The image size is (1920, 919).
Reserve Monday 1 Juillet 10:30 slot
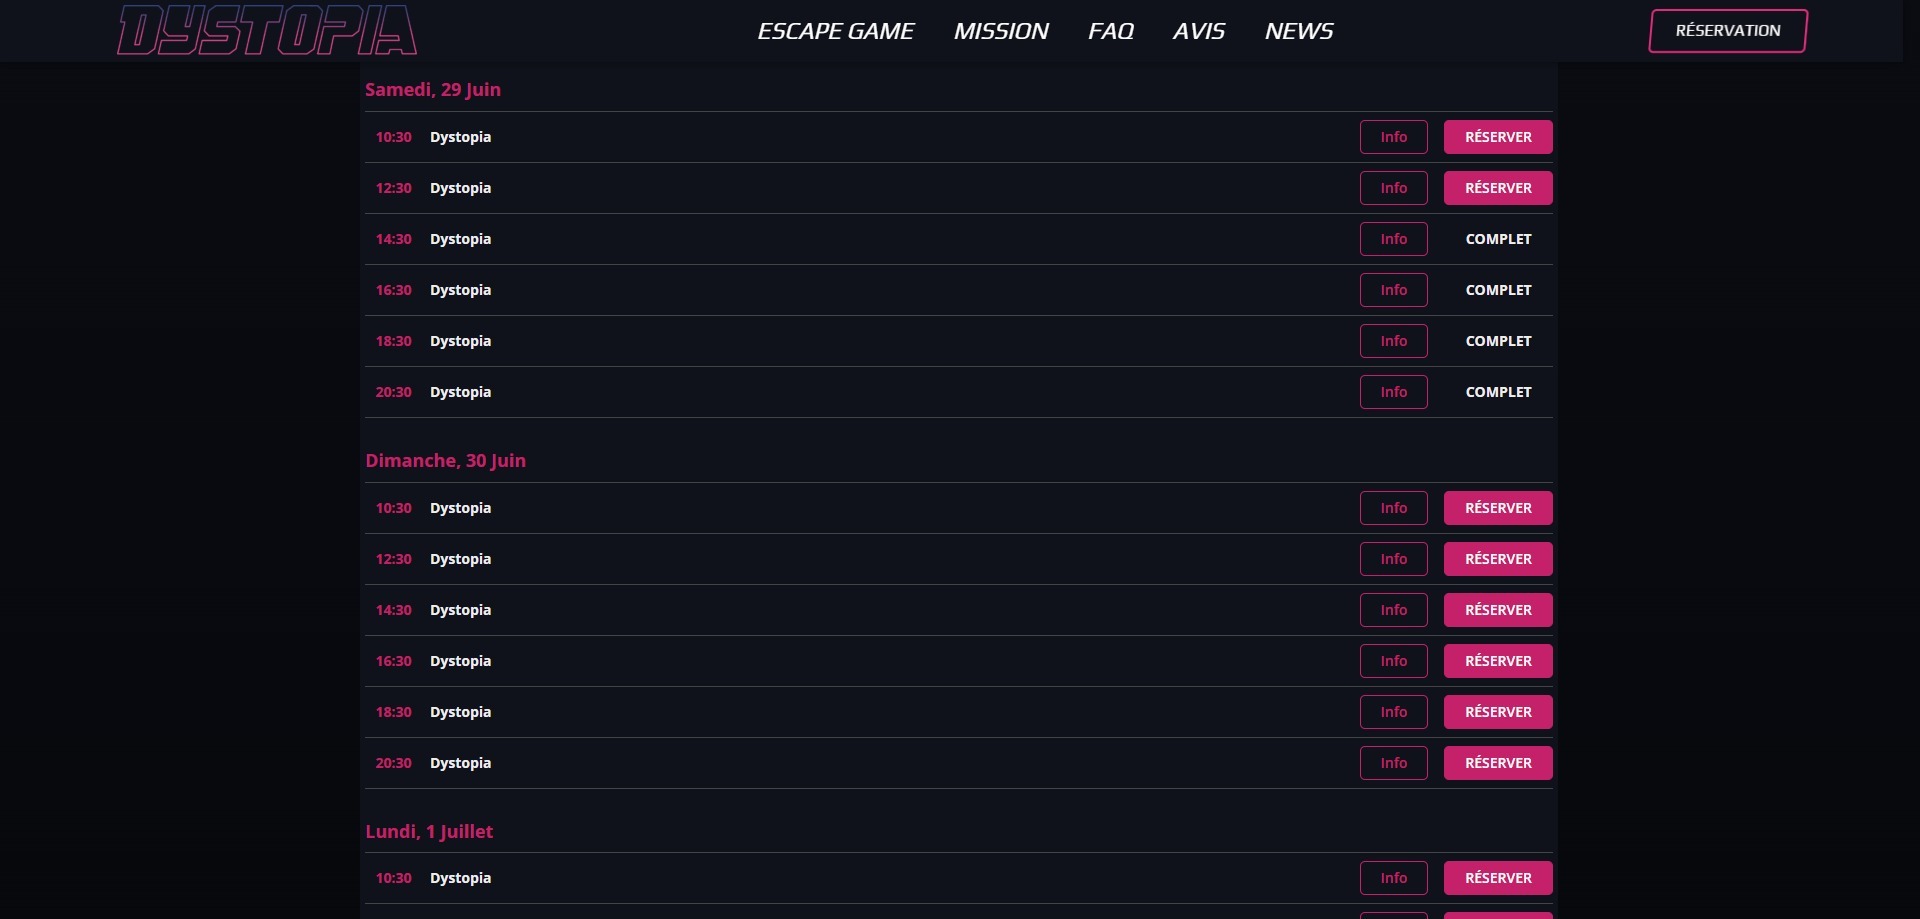pos(1497,878)
